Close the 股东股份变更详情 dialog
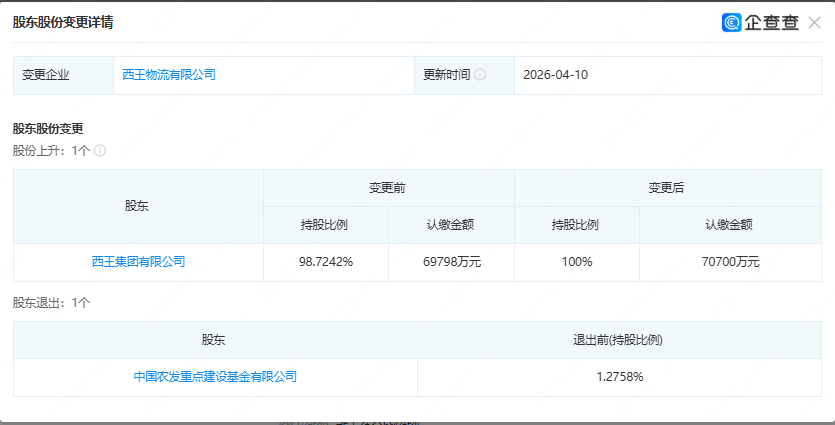Image resolution: width=835 pixels, height=425 pixels. click(x=814, y=22)
